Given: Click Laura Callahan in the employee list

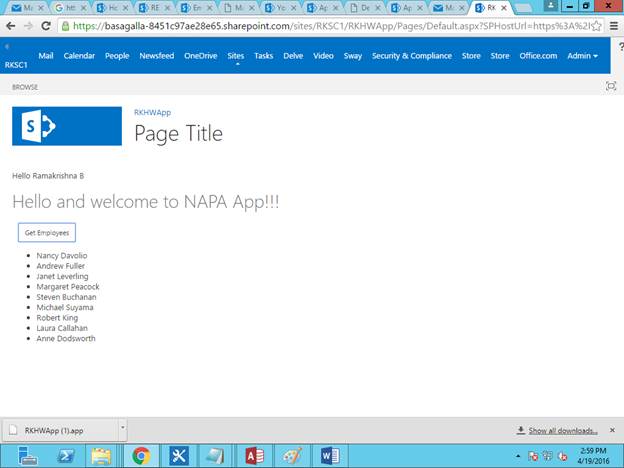Looking at the screenshot, I should click(62, 328).
